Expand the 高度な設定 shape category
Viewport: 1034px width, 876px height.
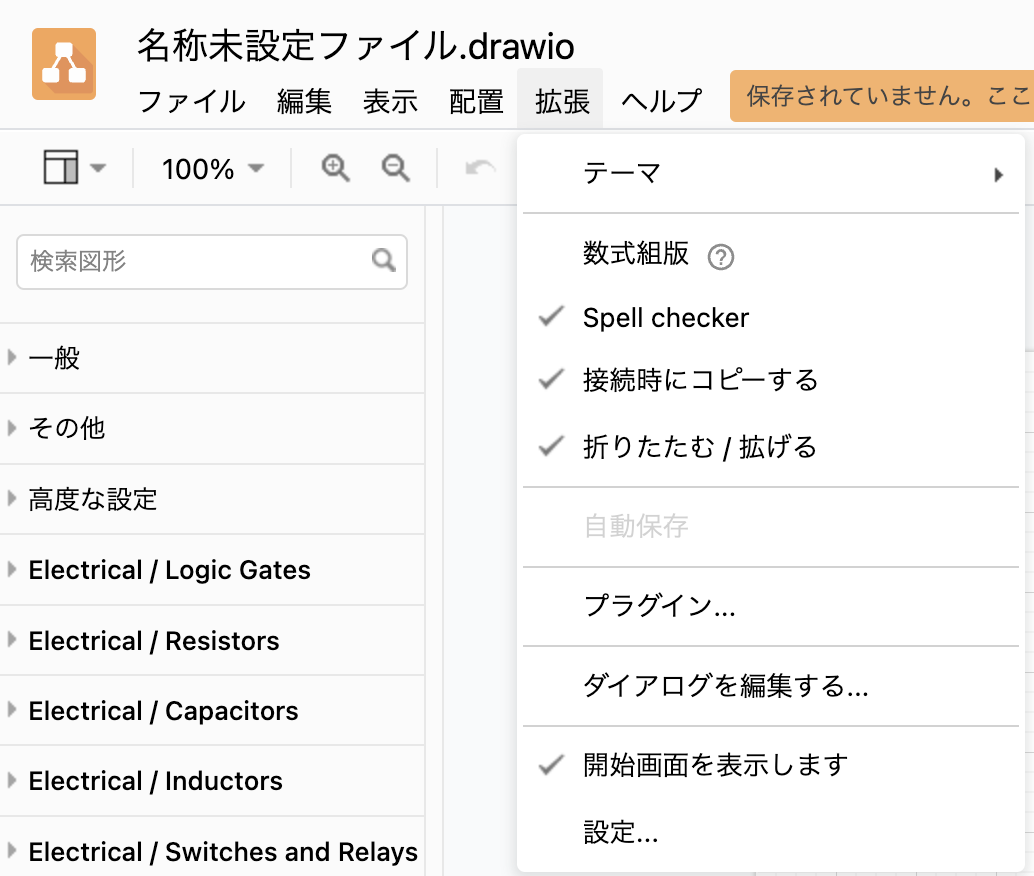(212, 499)
